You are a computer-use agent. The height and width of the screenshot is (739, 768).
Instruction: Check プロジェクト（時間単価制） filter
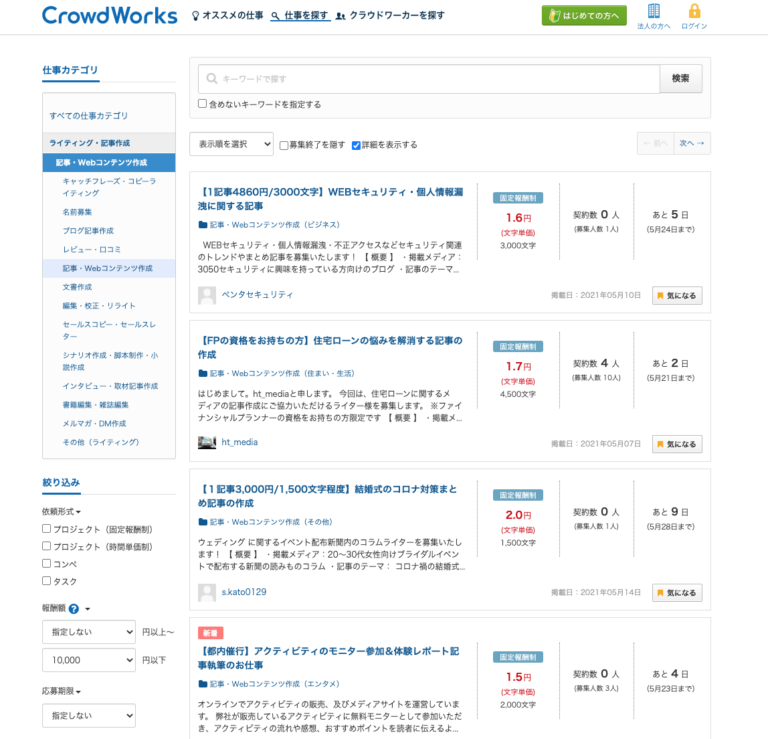click(x=47, y=546)
